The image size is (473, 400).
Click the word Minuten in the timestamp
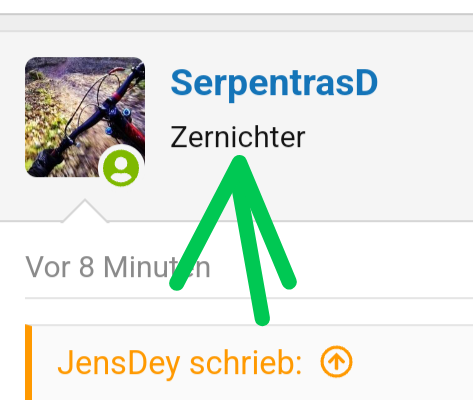click(157, 267)
